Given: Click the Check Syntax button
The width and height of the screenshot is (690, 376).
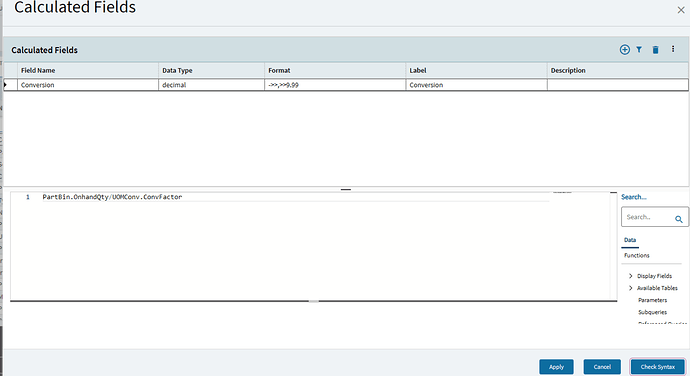Looking at the screenshot, I should (x=657, y=367).
